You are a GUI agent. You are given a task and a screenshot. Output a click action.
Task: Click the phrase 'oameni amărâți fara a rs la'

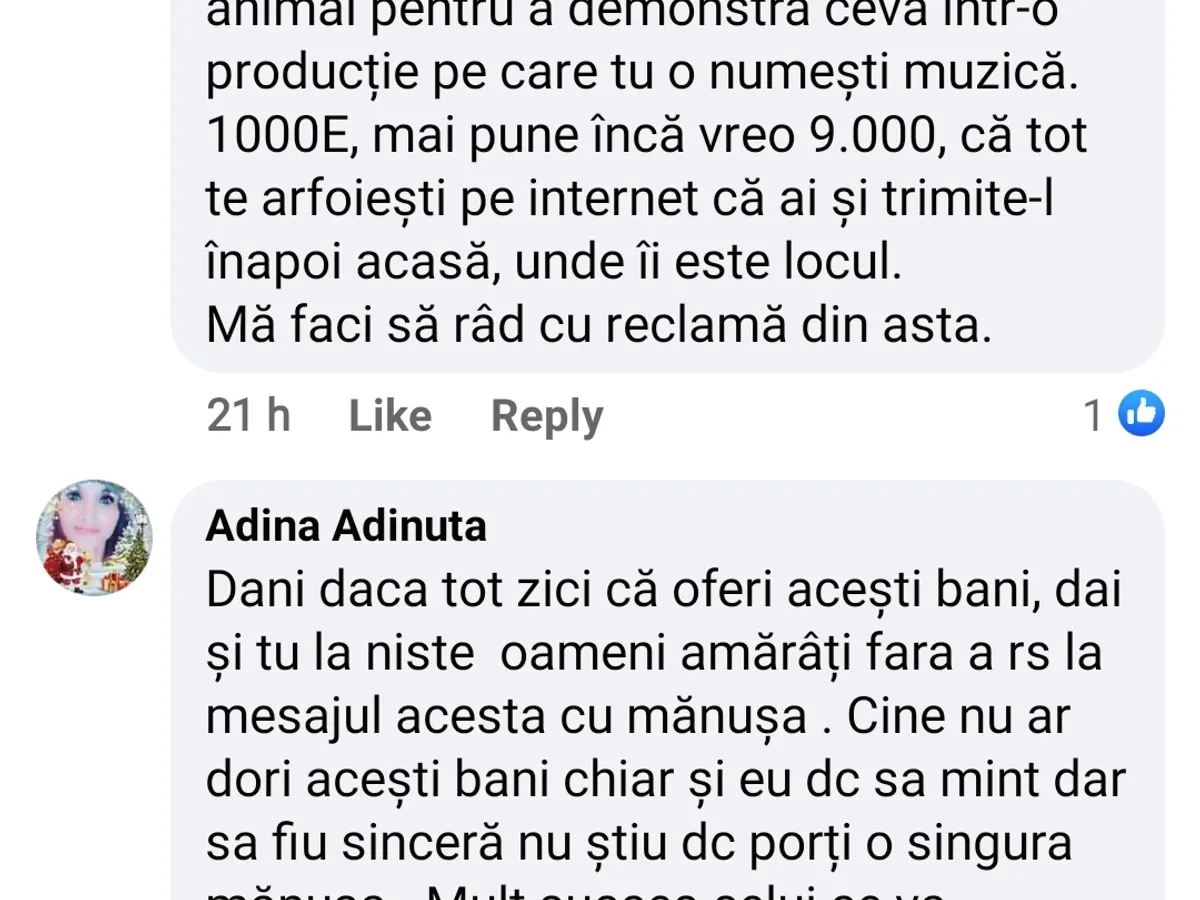click(800, 655)
